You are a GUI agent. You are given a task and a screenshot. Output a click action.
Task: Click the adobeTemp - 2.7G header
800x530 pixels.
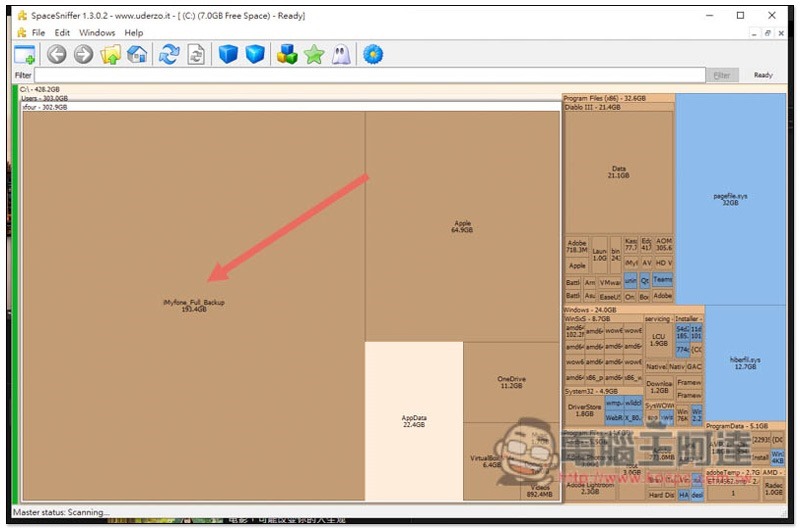[x=733, y=472]
